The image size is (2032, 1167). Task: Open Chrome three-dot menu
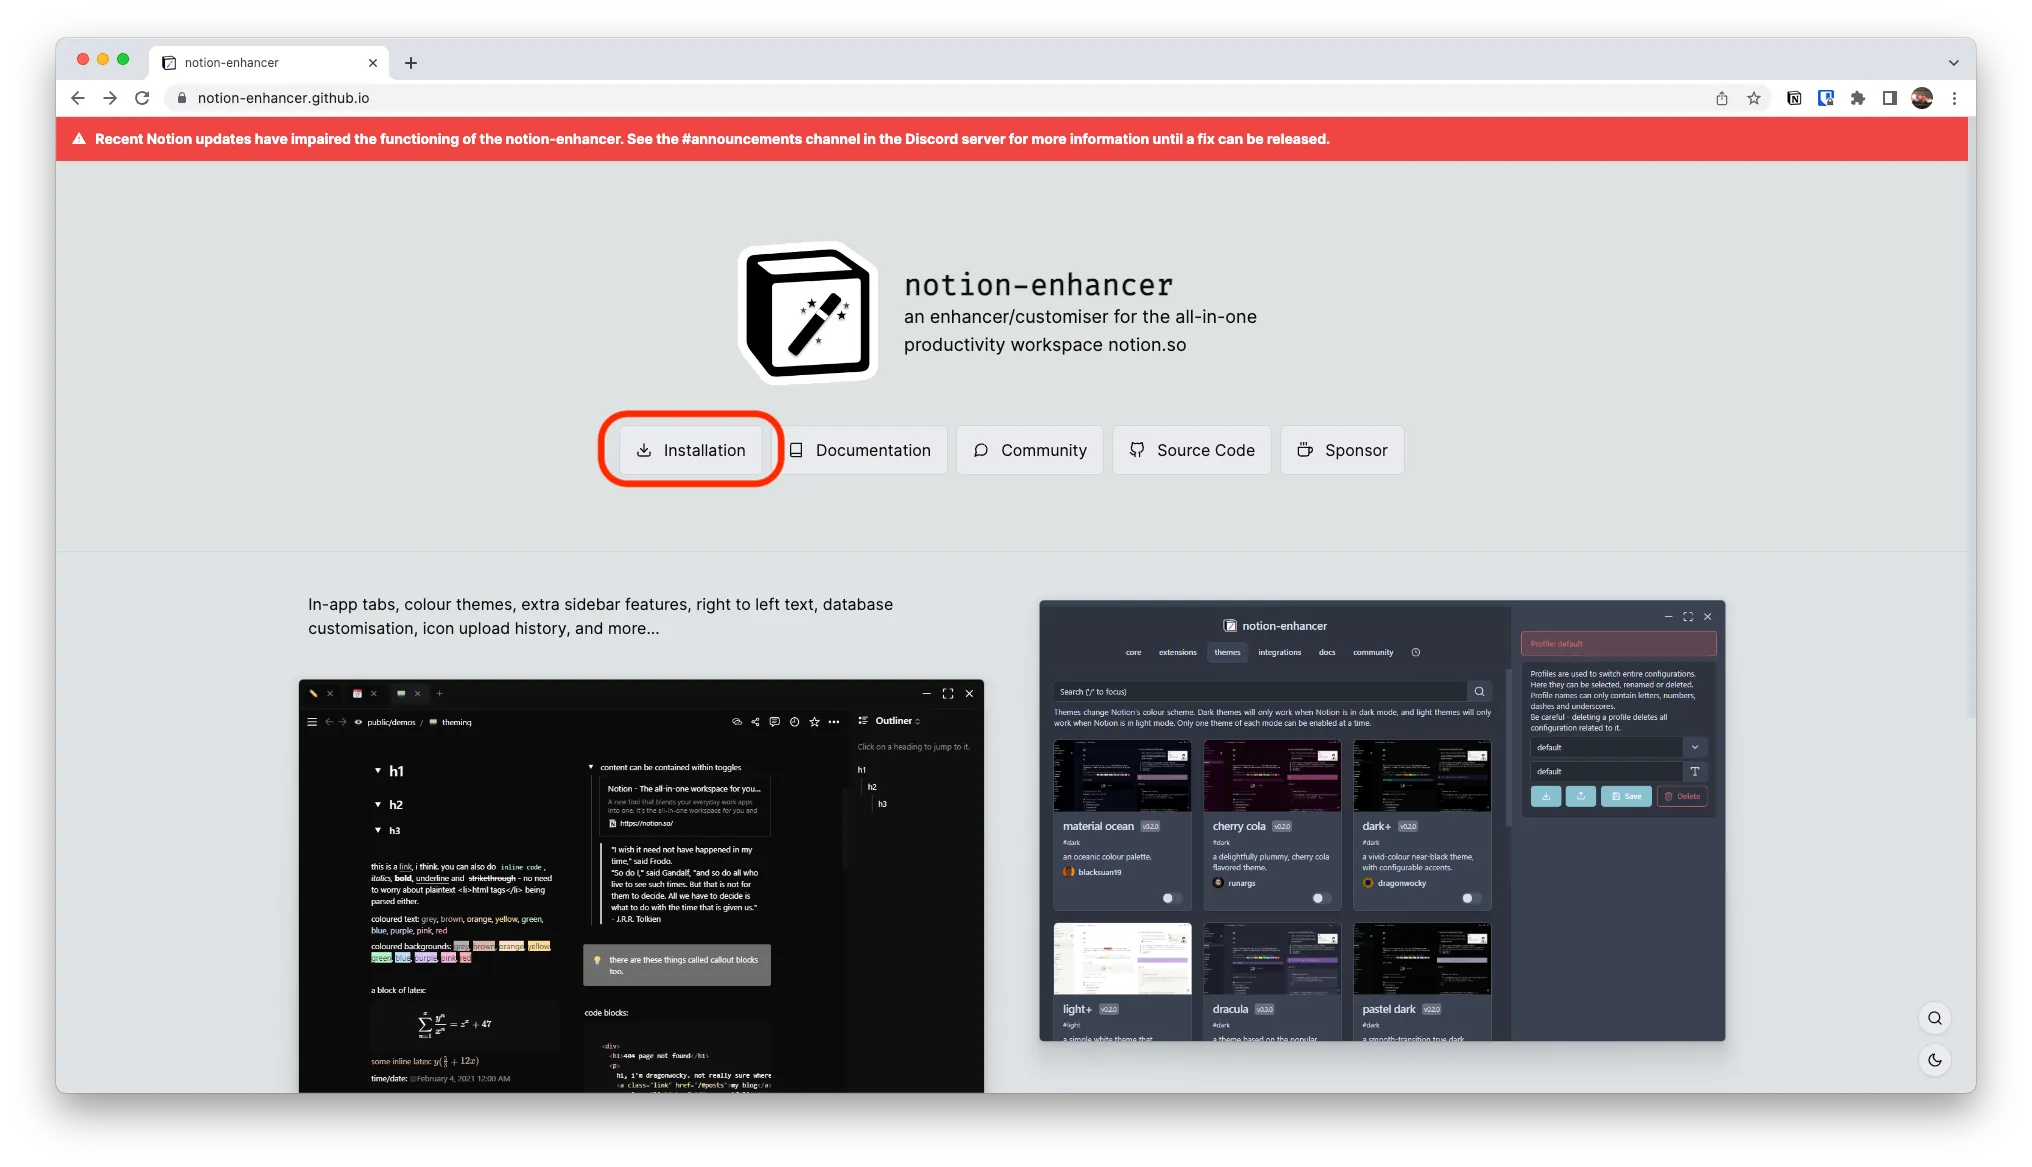[x=1954, y=98]
